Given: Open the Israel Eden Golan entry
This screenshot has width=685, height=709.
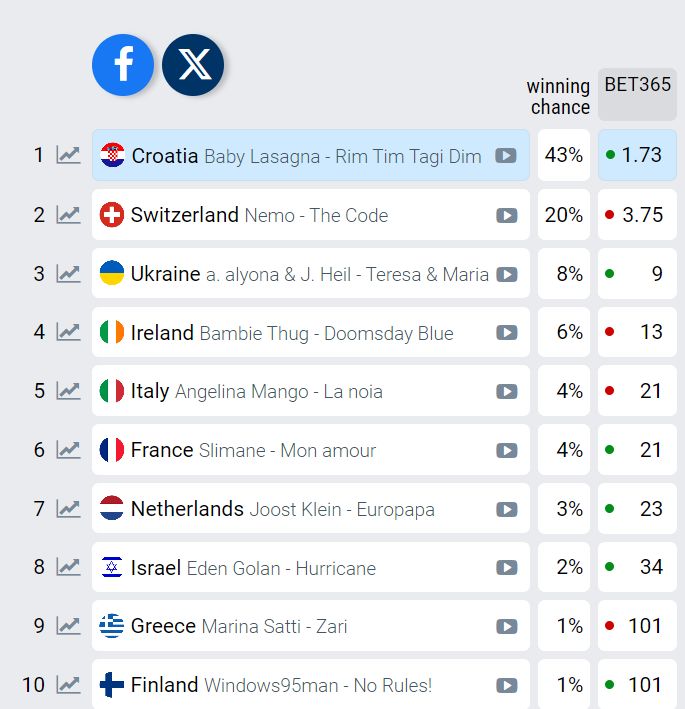Looking at the screenshot, I should click(311, 567).
